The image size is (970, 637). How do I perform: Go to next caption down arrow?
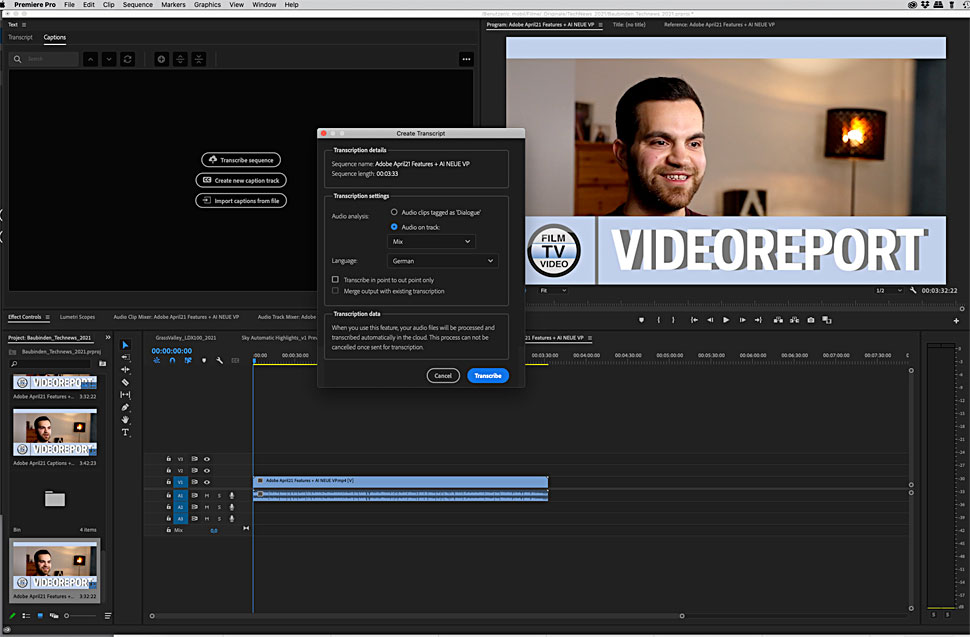109,59
